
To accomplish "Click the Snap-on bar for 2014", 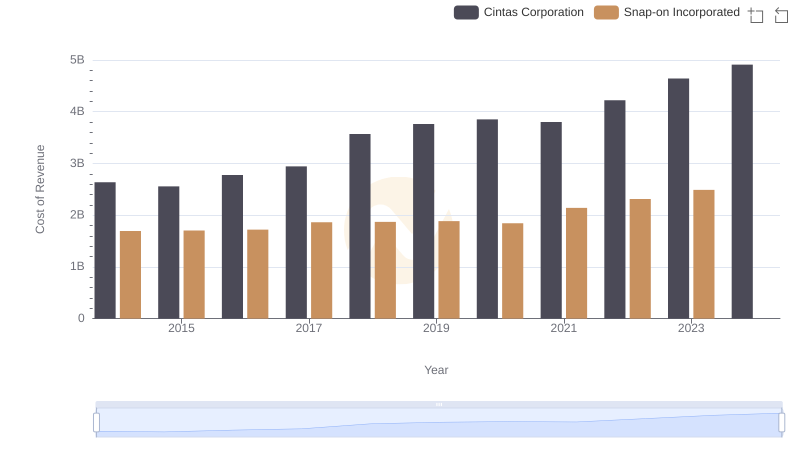I will click(x=131, y=275).
